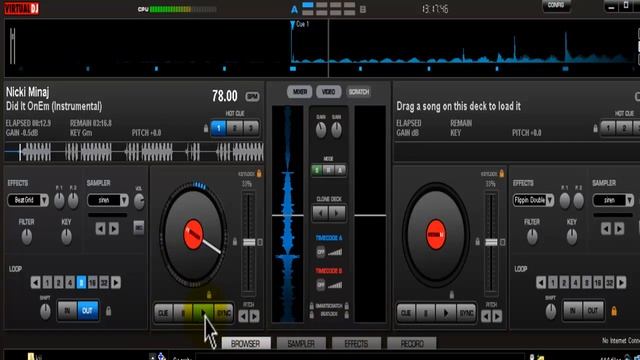Click the P.1 effect knob on left deck
This screenshot has width=640, height=360.
59,201
